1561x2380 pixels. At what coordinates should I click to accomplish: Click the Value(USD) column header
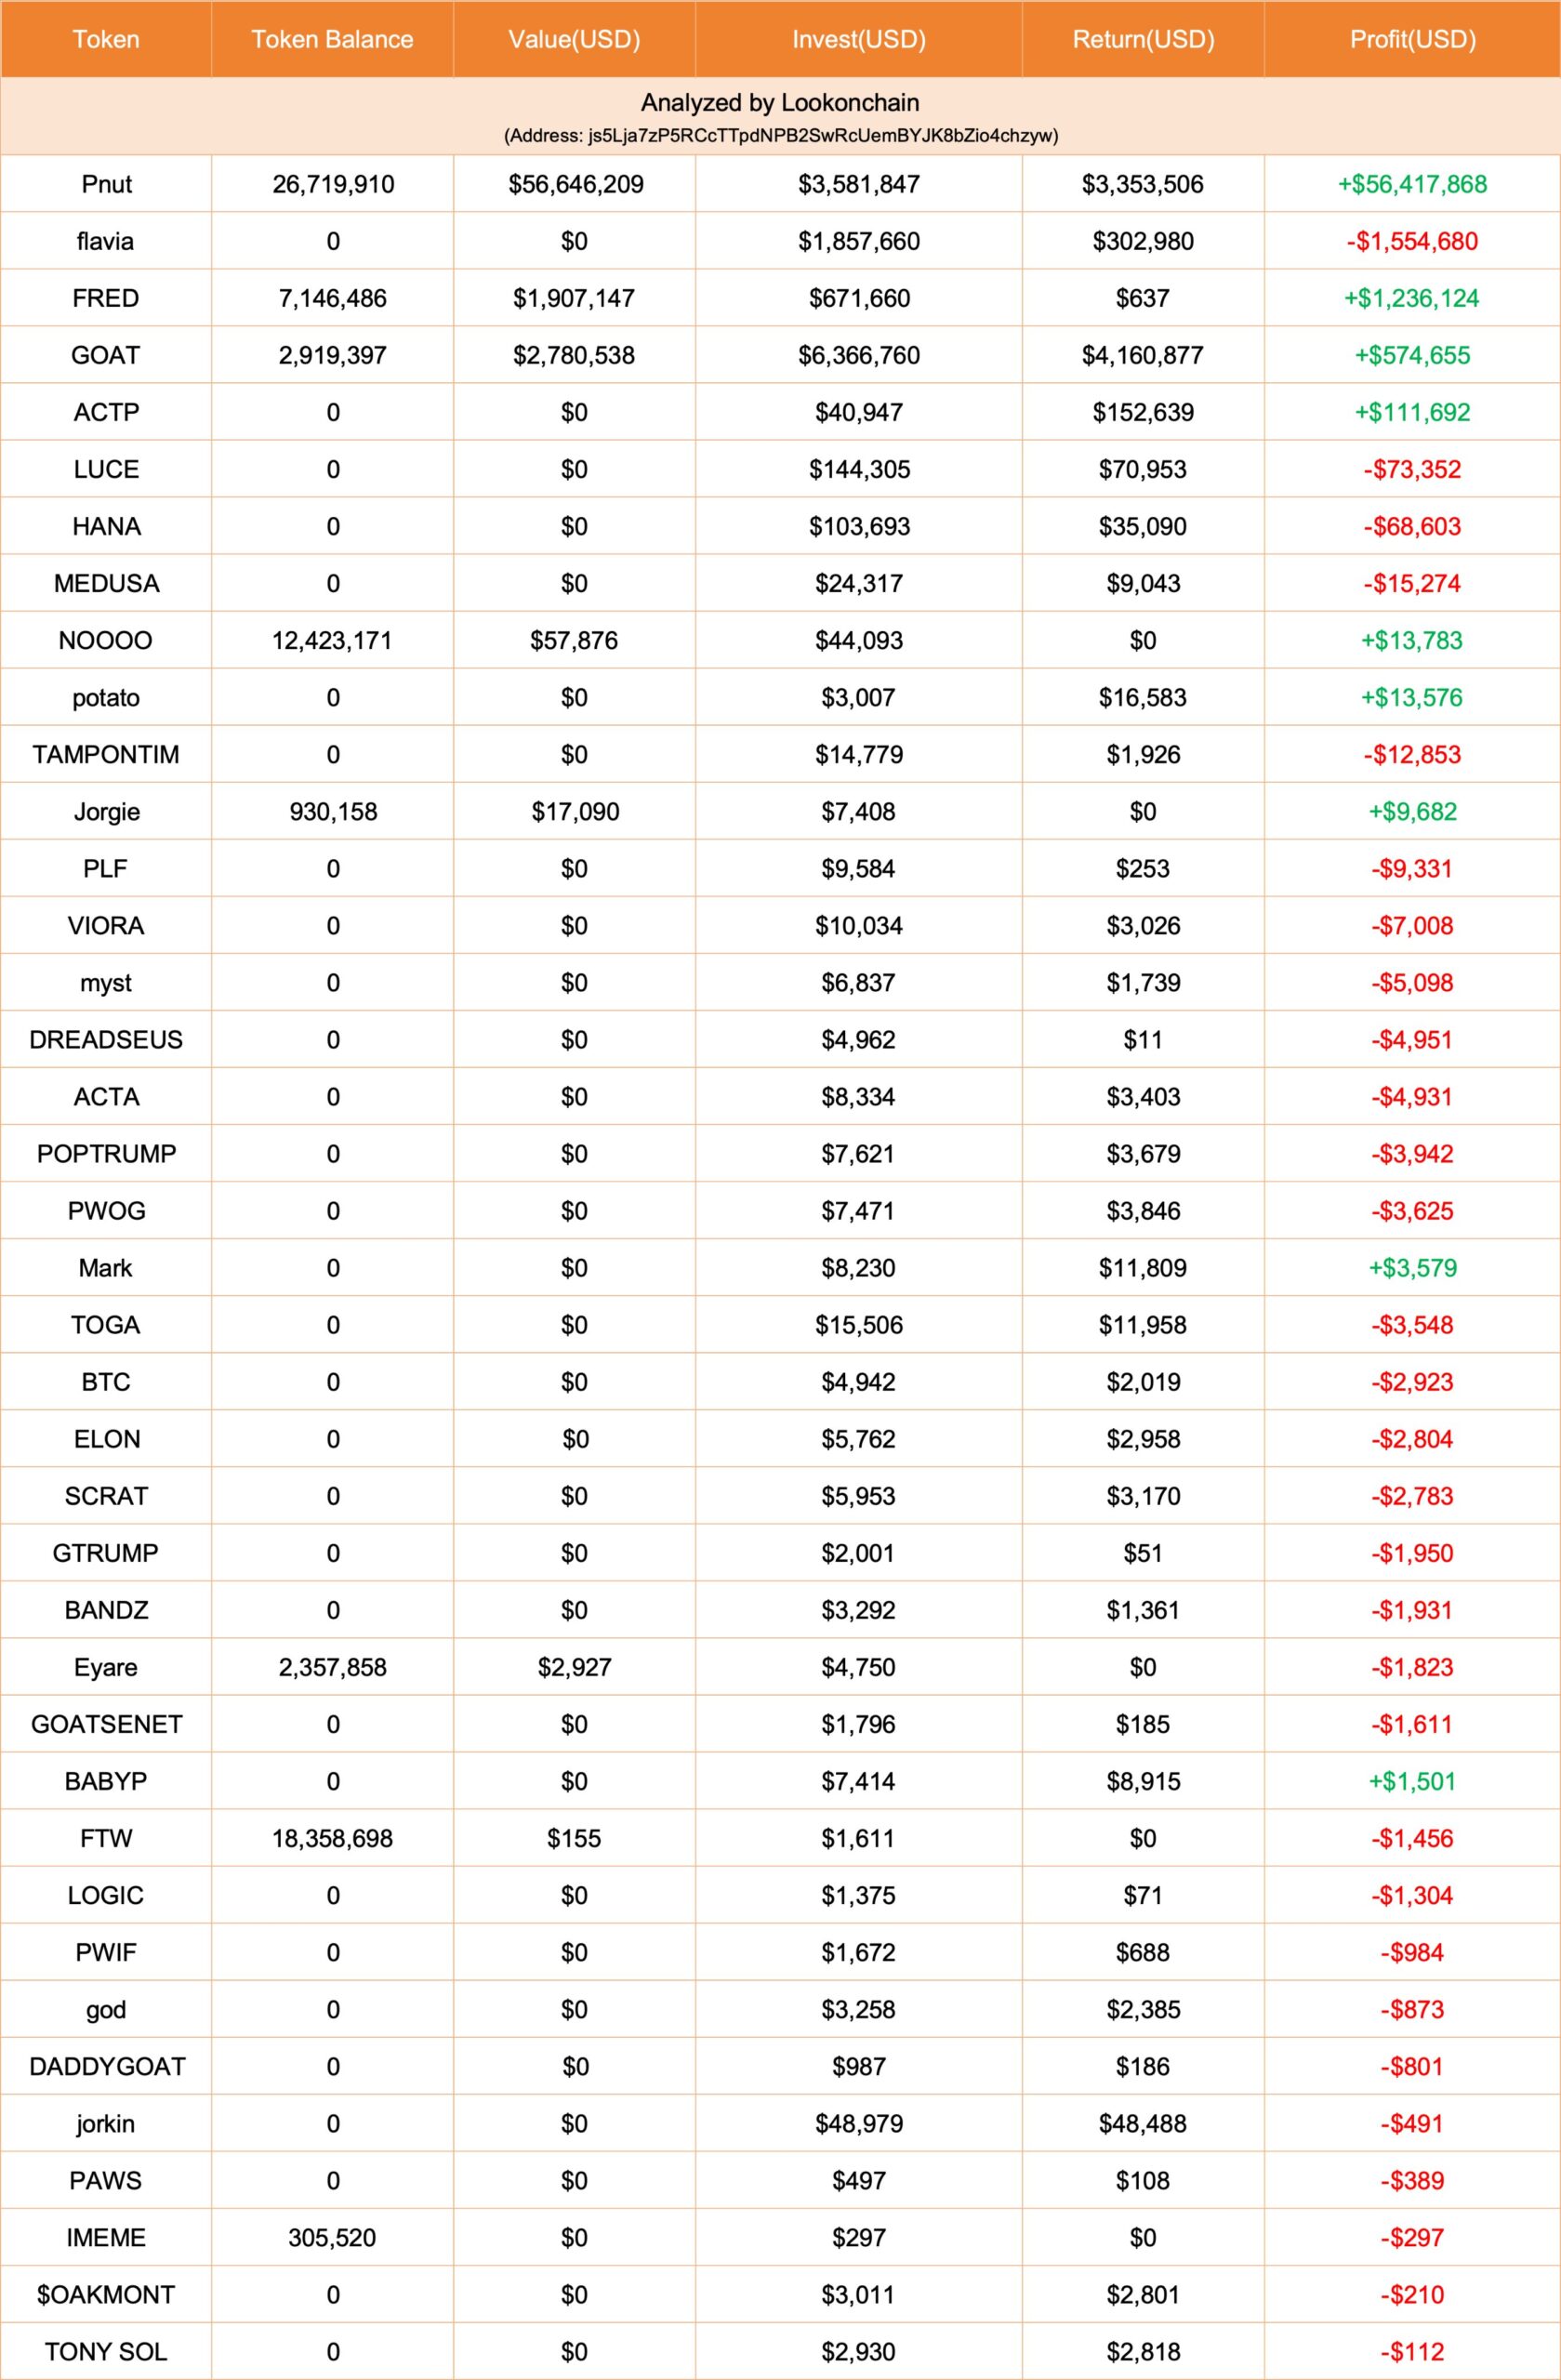[x=574, y=40]
